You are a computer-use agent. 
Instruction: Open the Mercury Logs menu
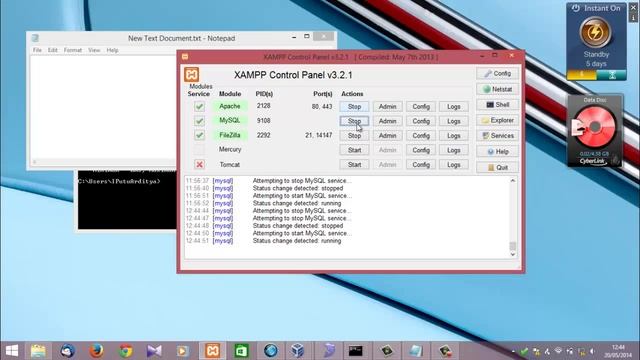(453, 150)
